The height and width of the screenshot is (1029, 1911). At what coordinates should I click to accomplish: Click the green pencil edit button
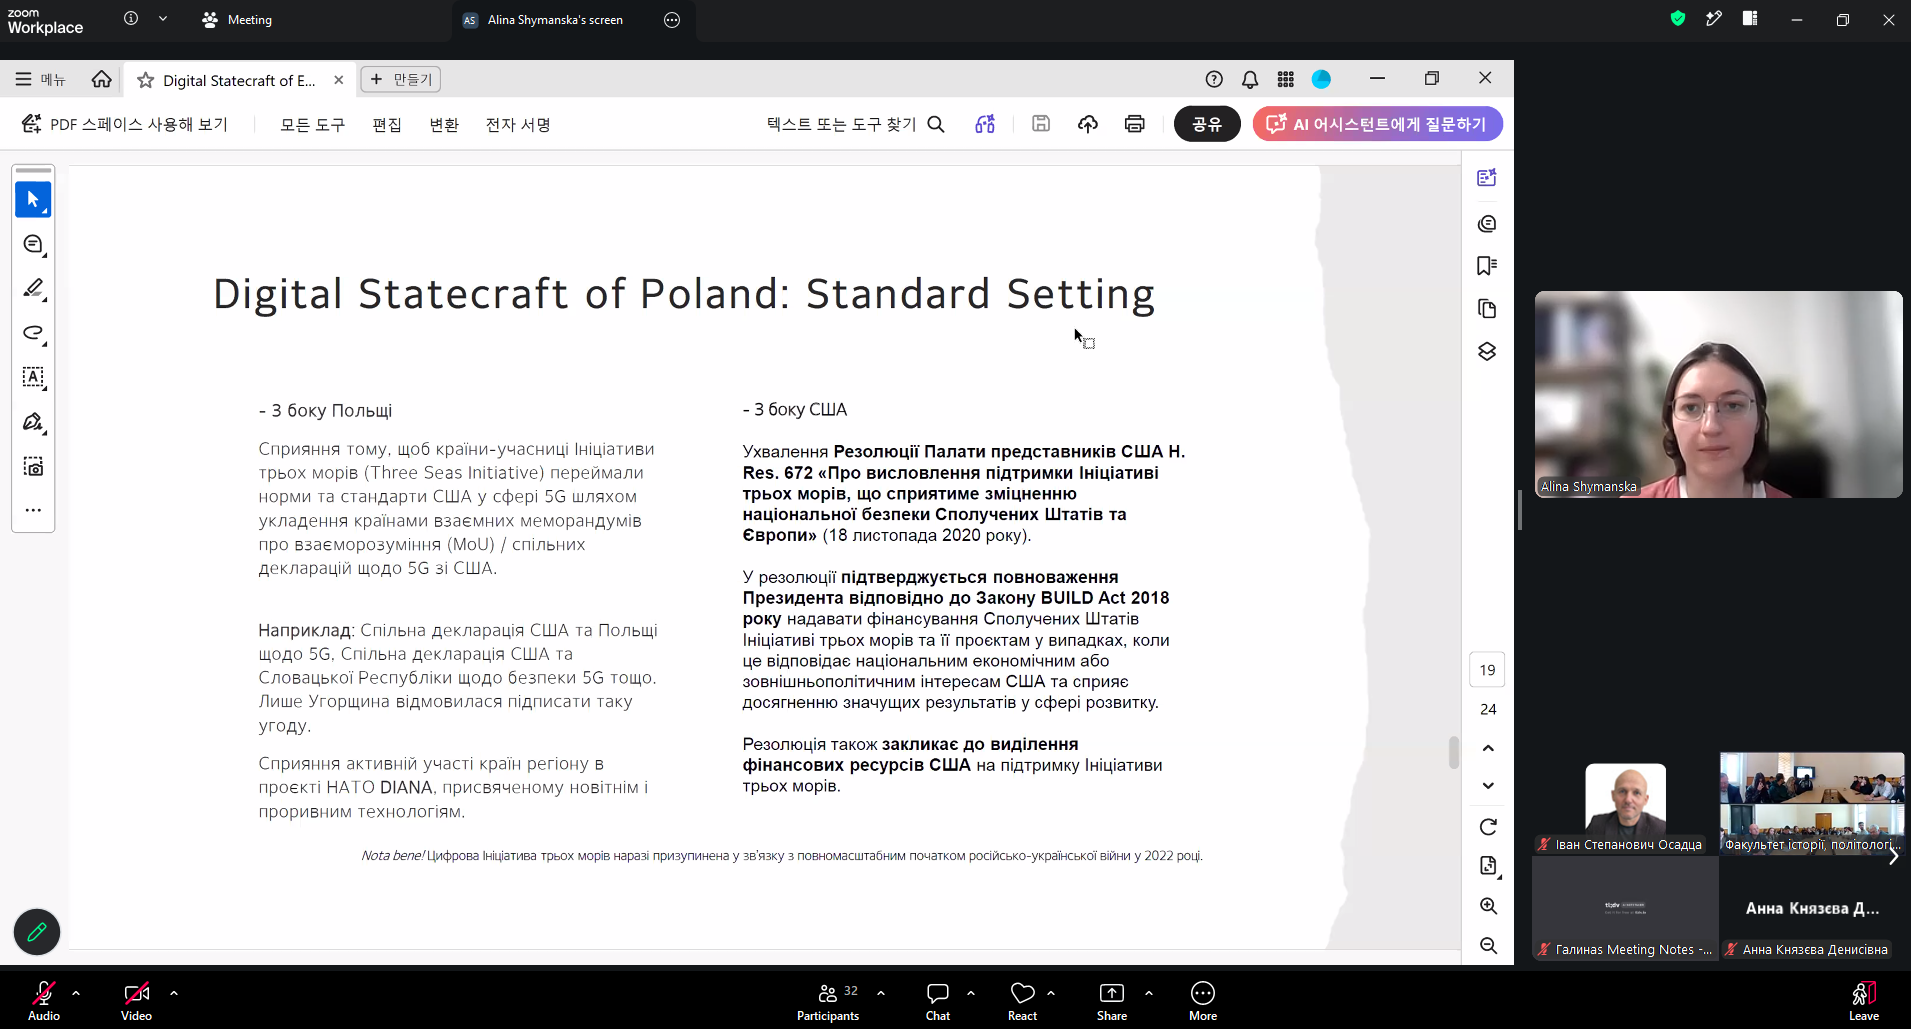pos(37,932)
